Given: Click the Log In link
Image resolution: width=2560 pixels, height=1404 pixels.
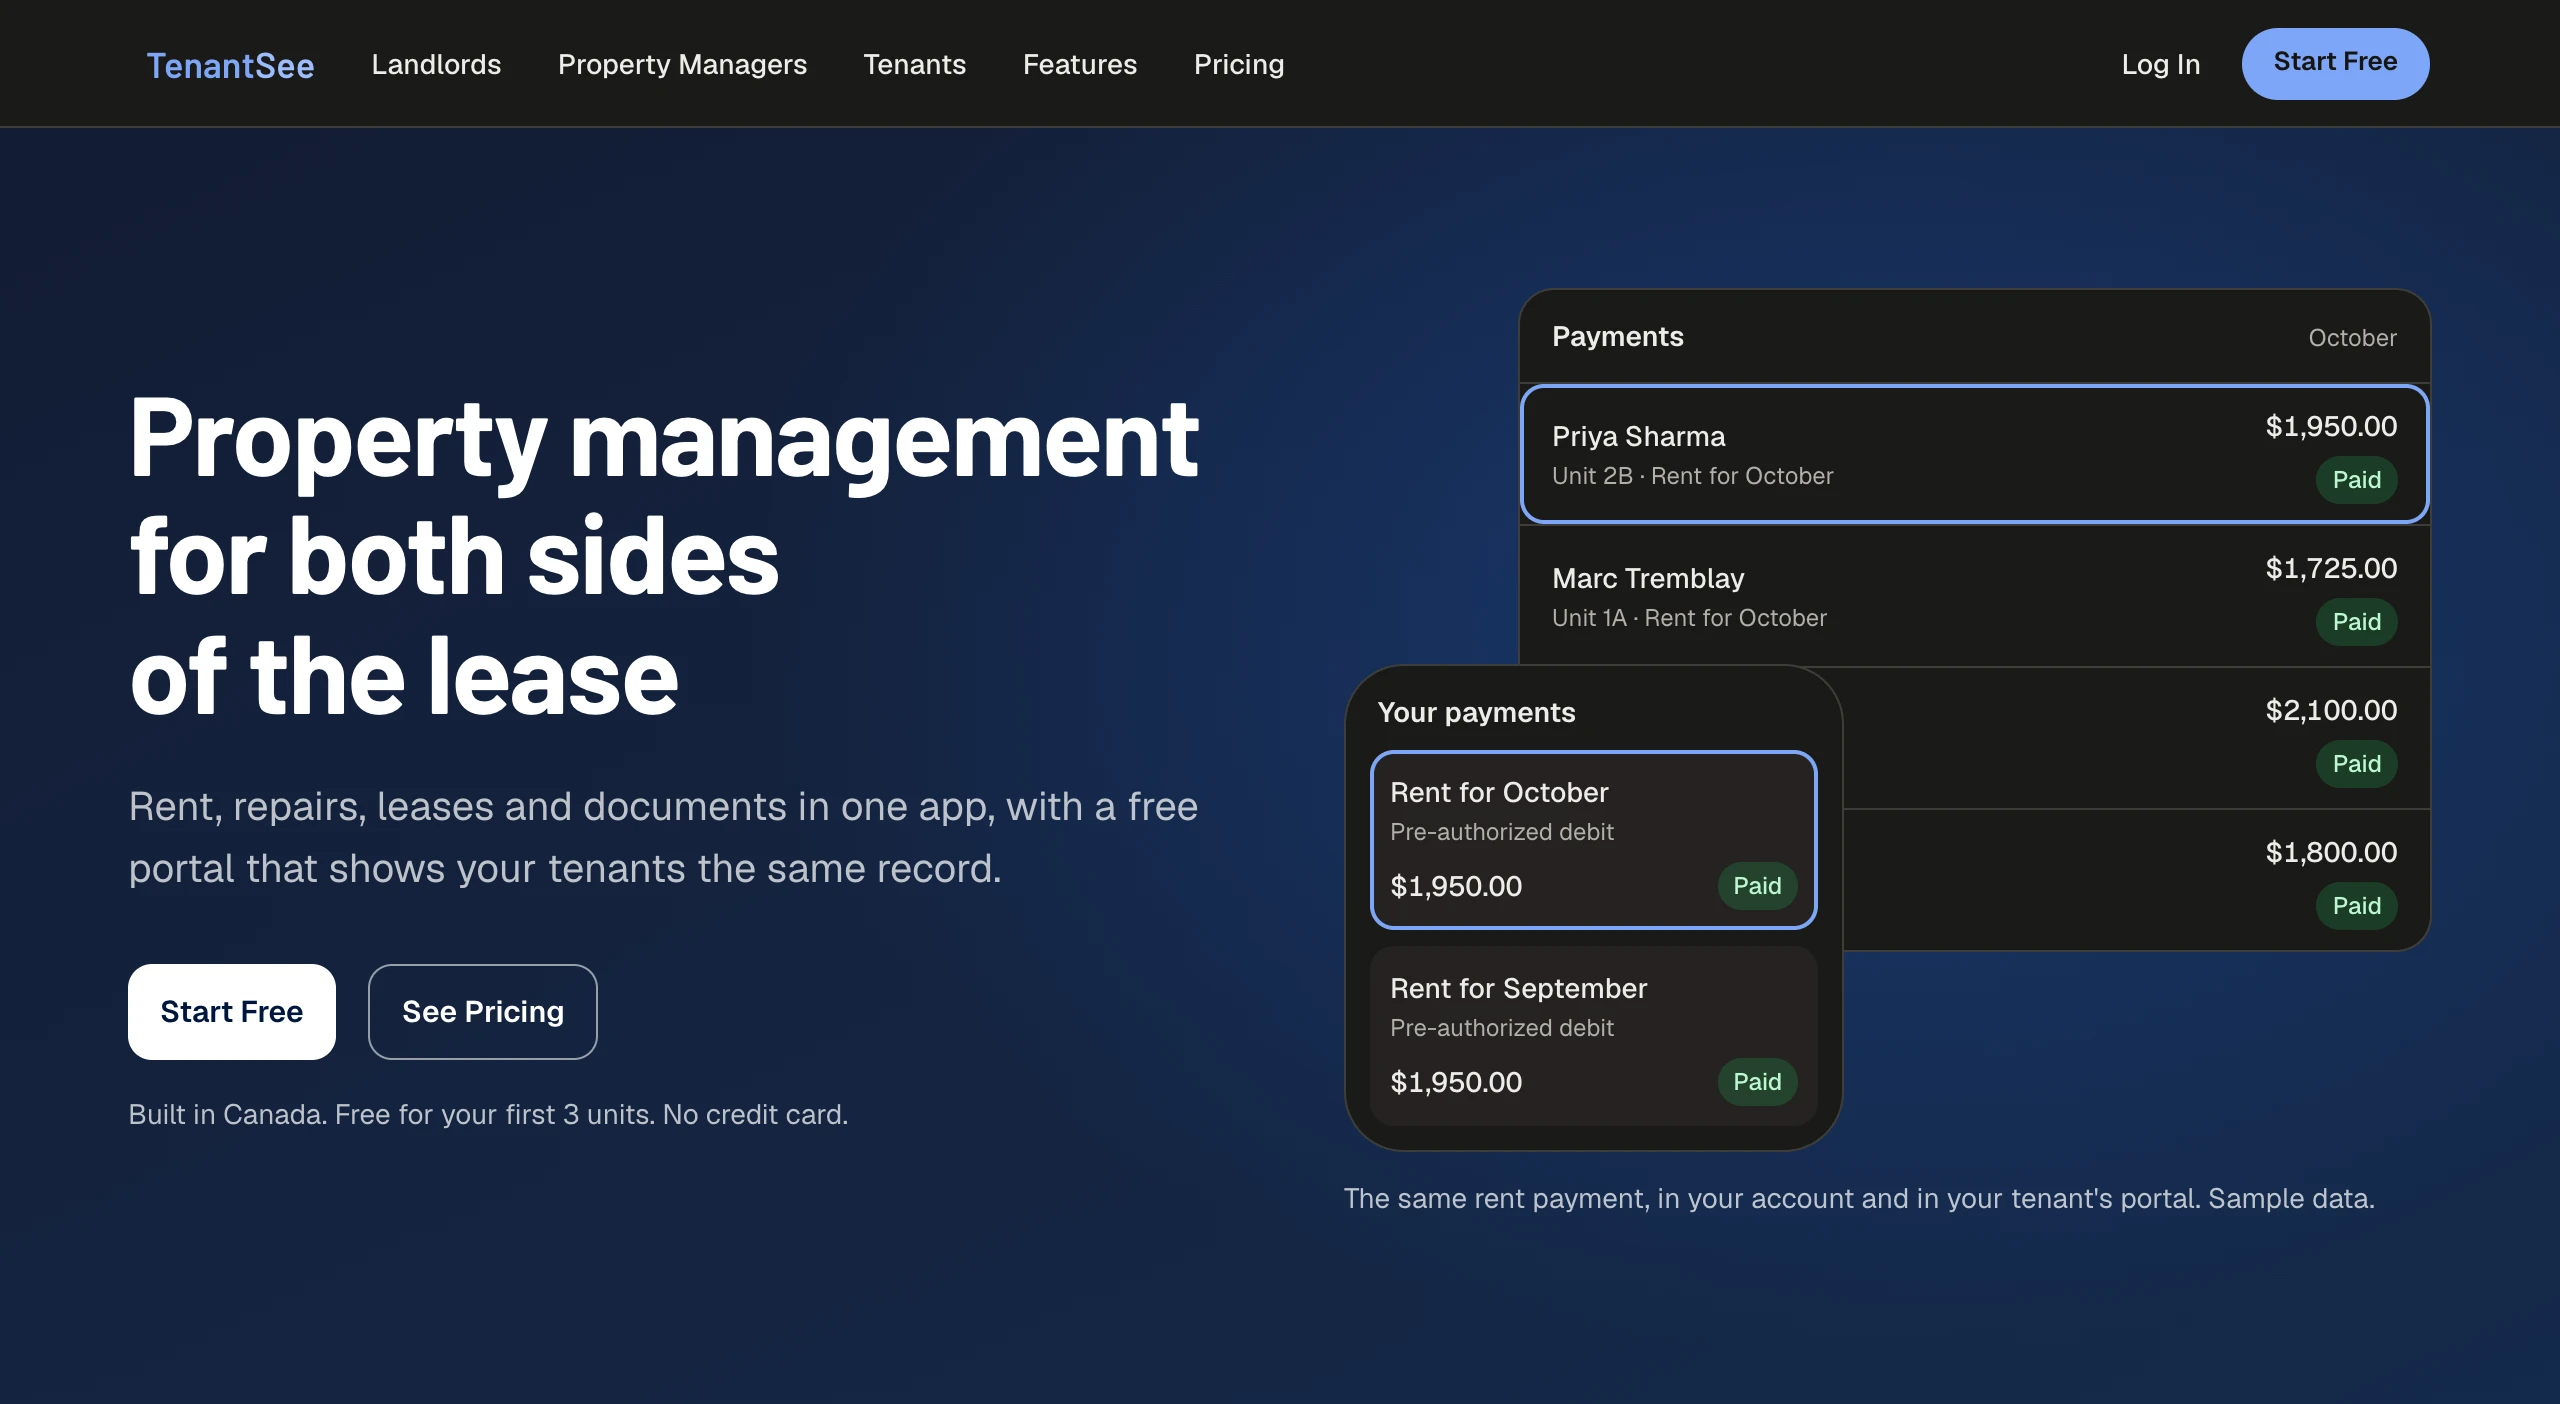Looking at the screenshot, I should pyautogui.click(x=2161, y=64).
